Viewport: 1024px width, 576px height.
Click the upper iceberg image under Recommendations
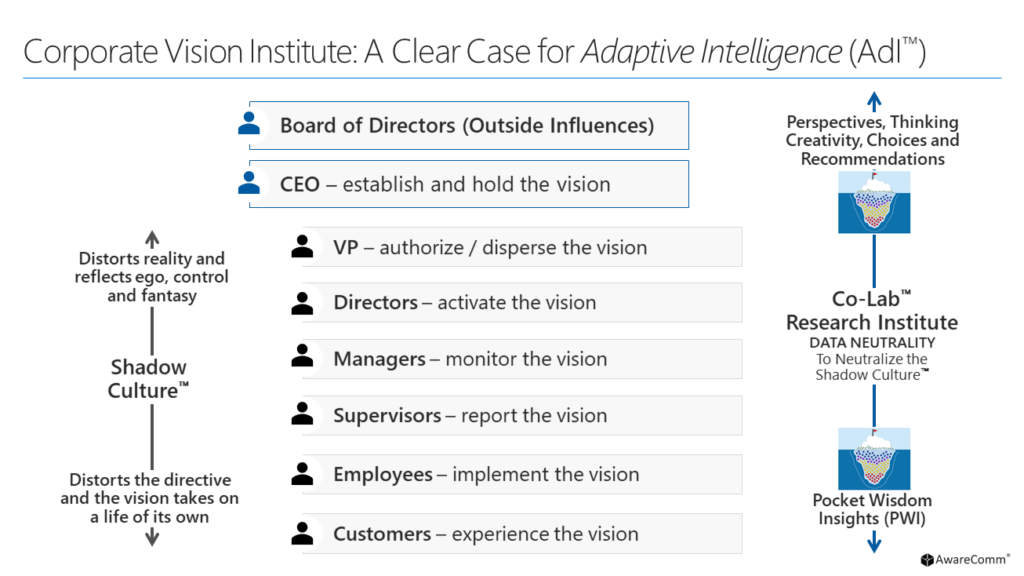point(874,202)
